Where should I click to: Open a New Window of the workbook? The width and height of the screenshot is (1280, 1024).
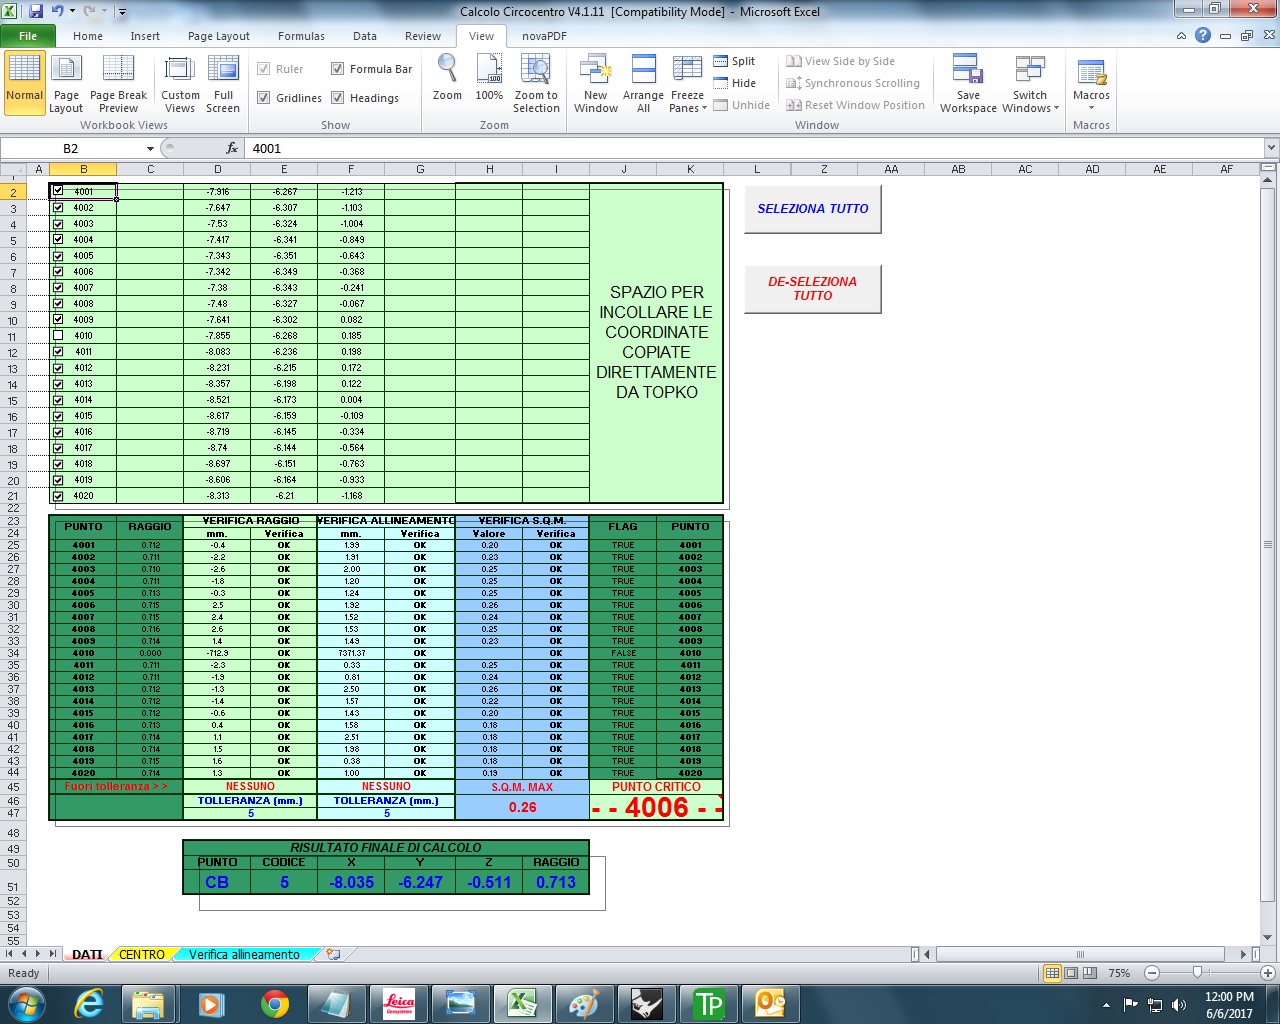point(595,82)
